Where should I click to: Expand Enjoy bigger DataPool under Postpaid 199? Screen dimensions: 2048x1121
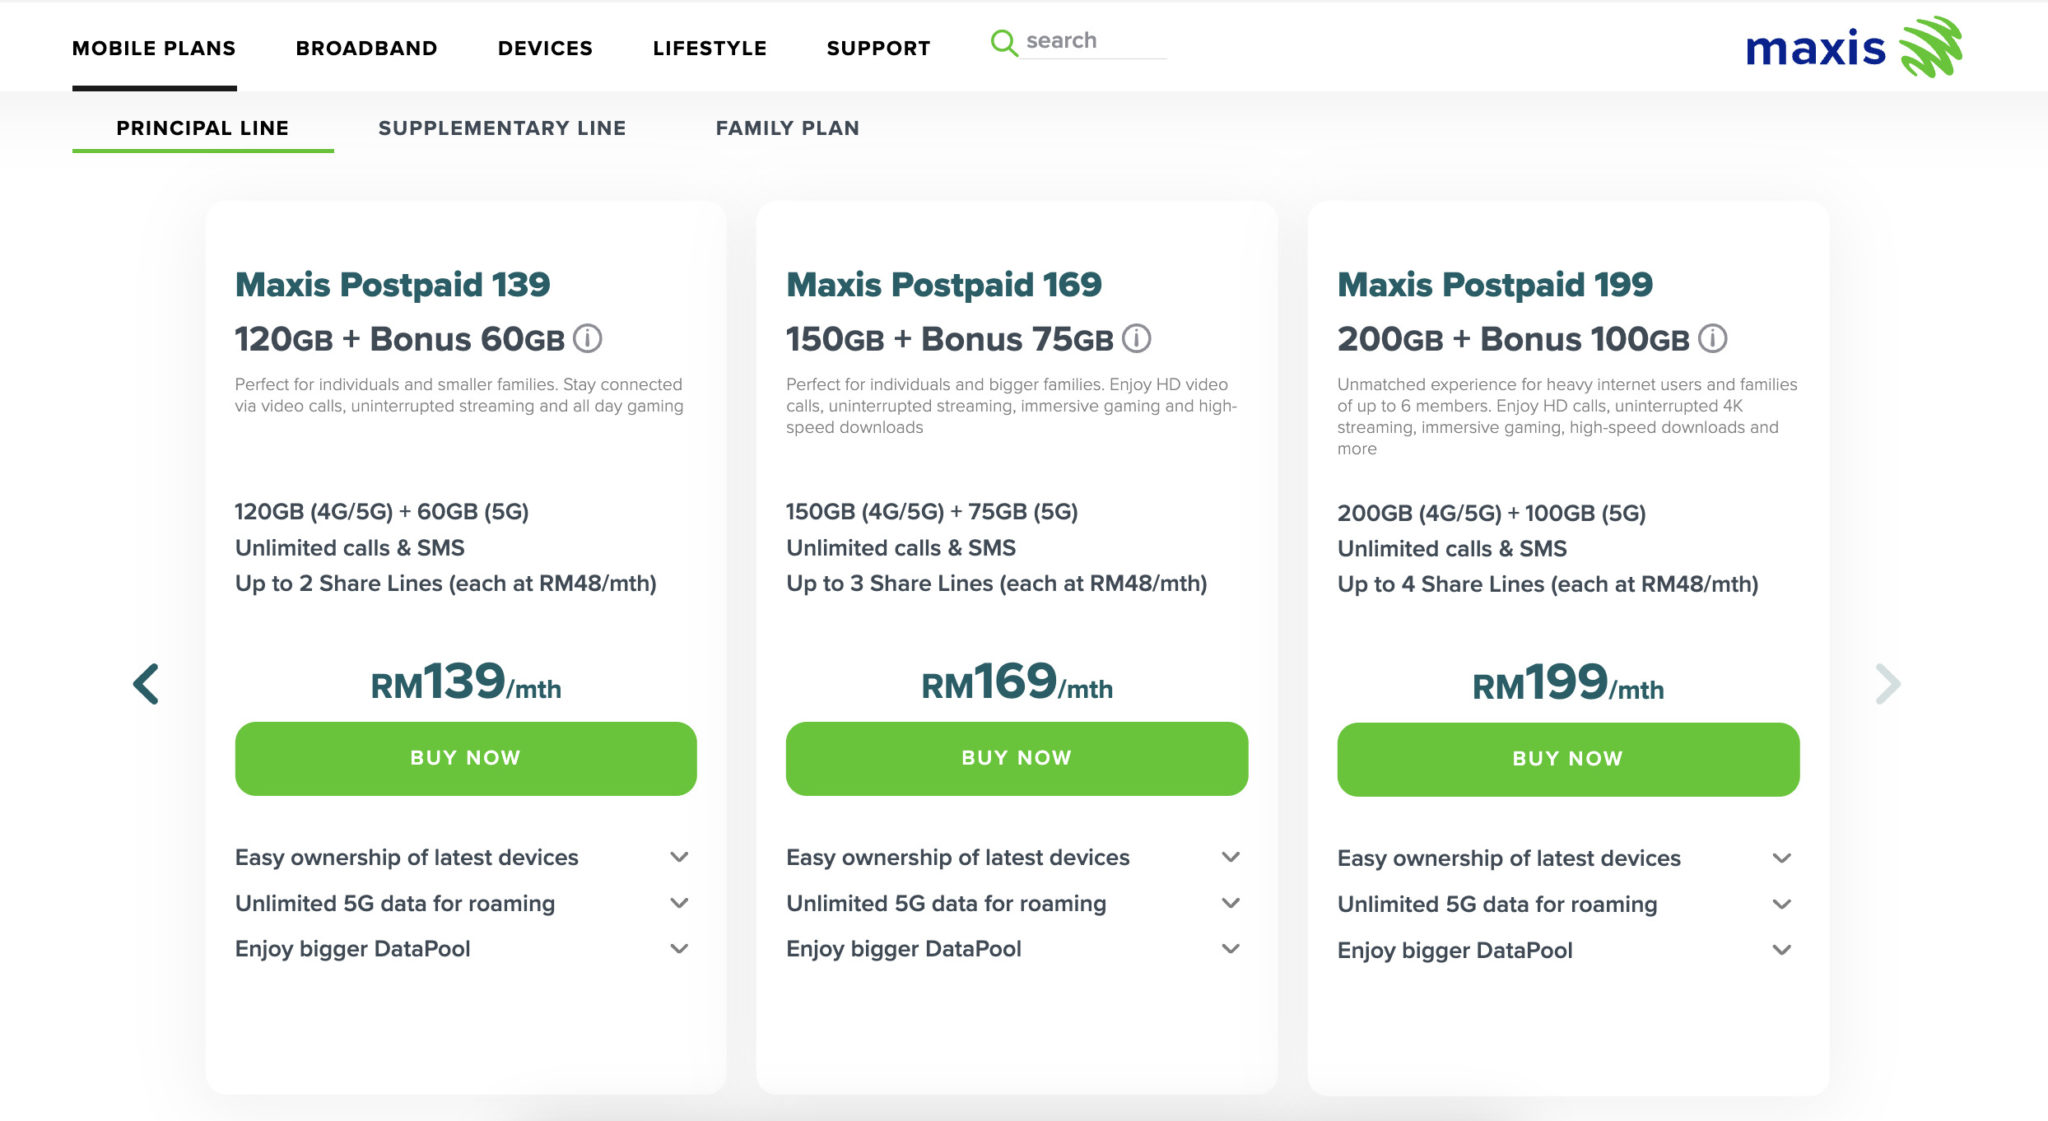(1782, 950)
